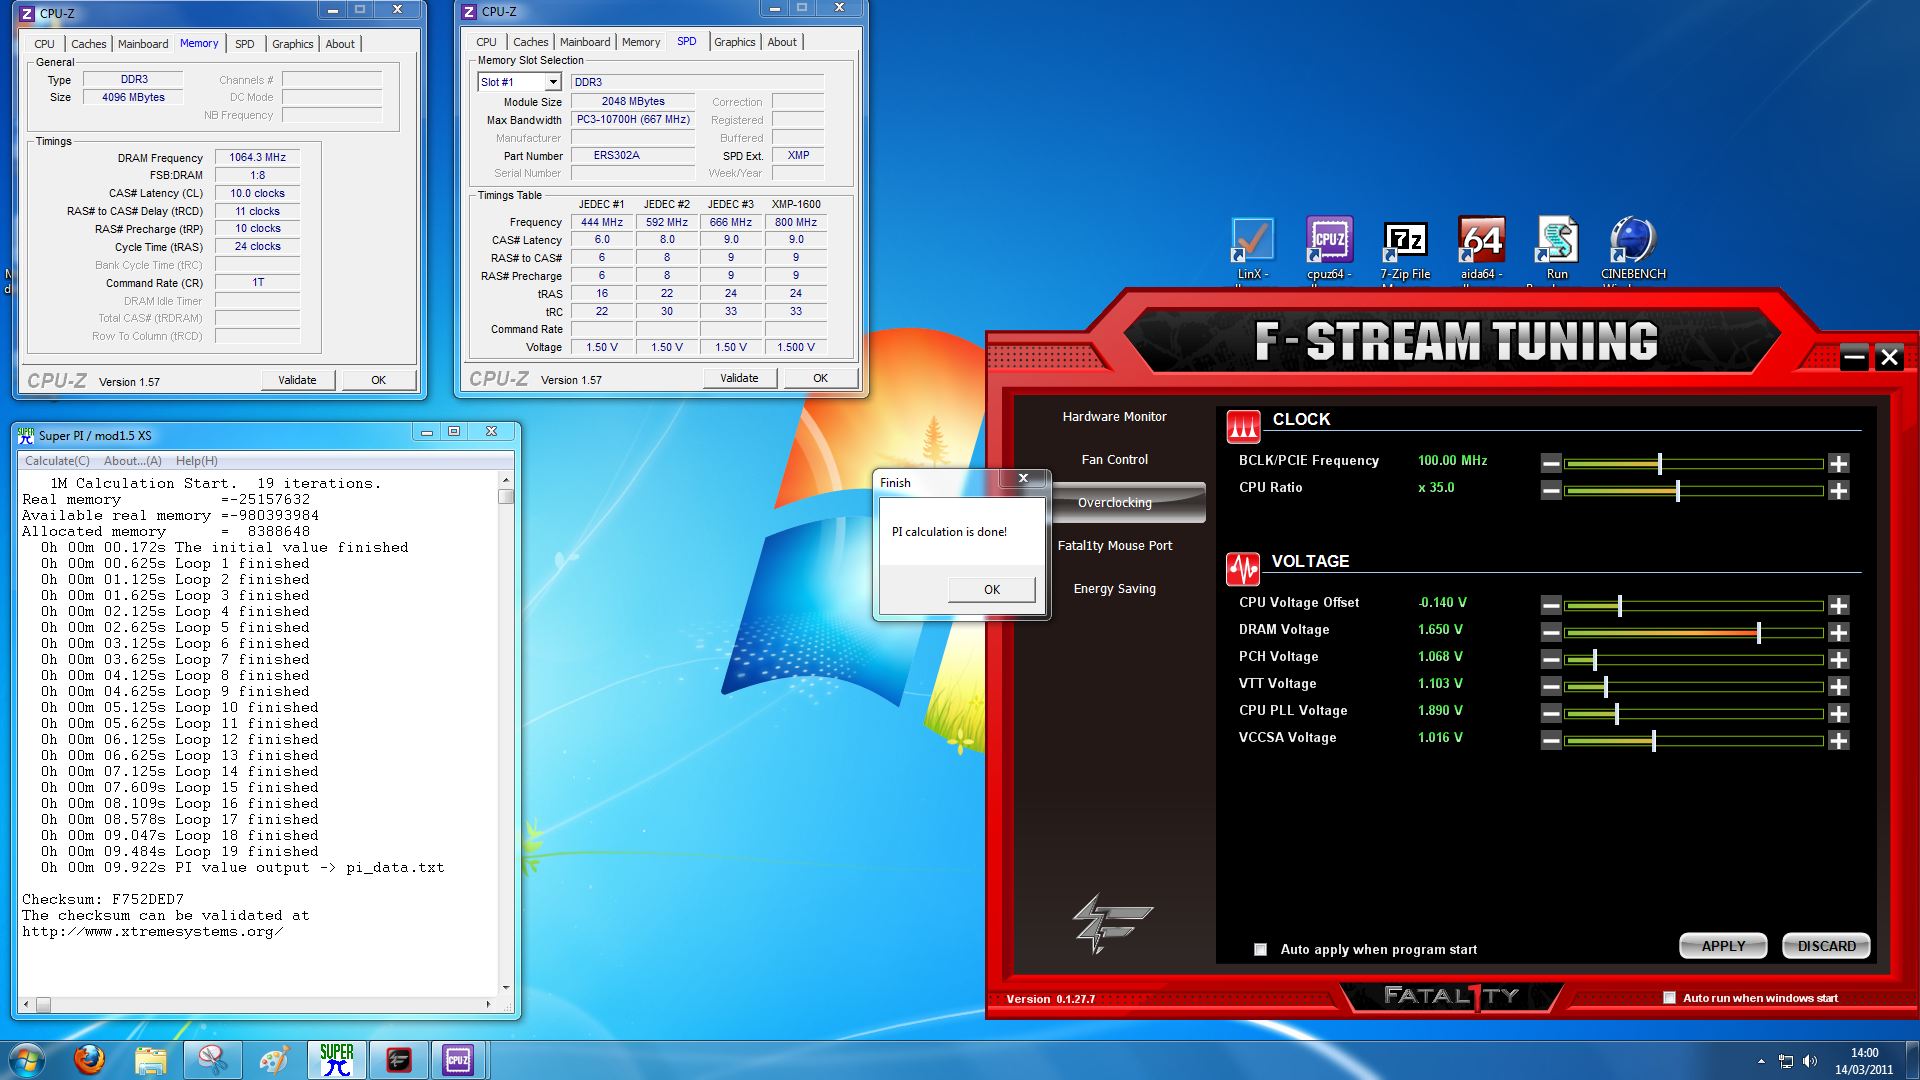Show hidden system tray icons arrow
Image resolution: width=1920 pixels, height=1080 pixels.
[1760, 1061]
